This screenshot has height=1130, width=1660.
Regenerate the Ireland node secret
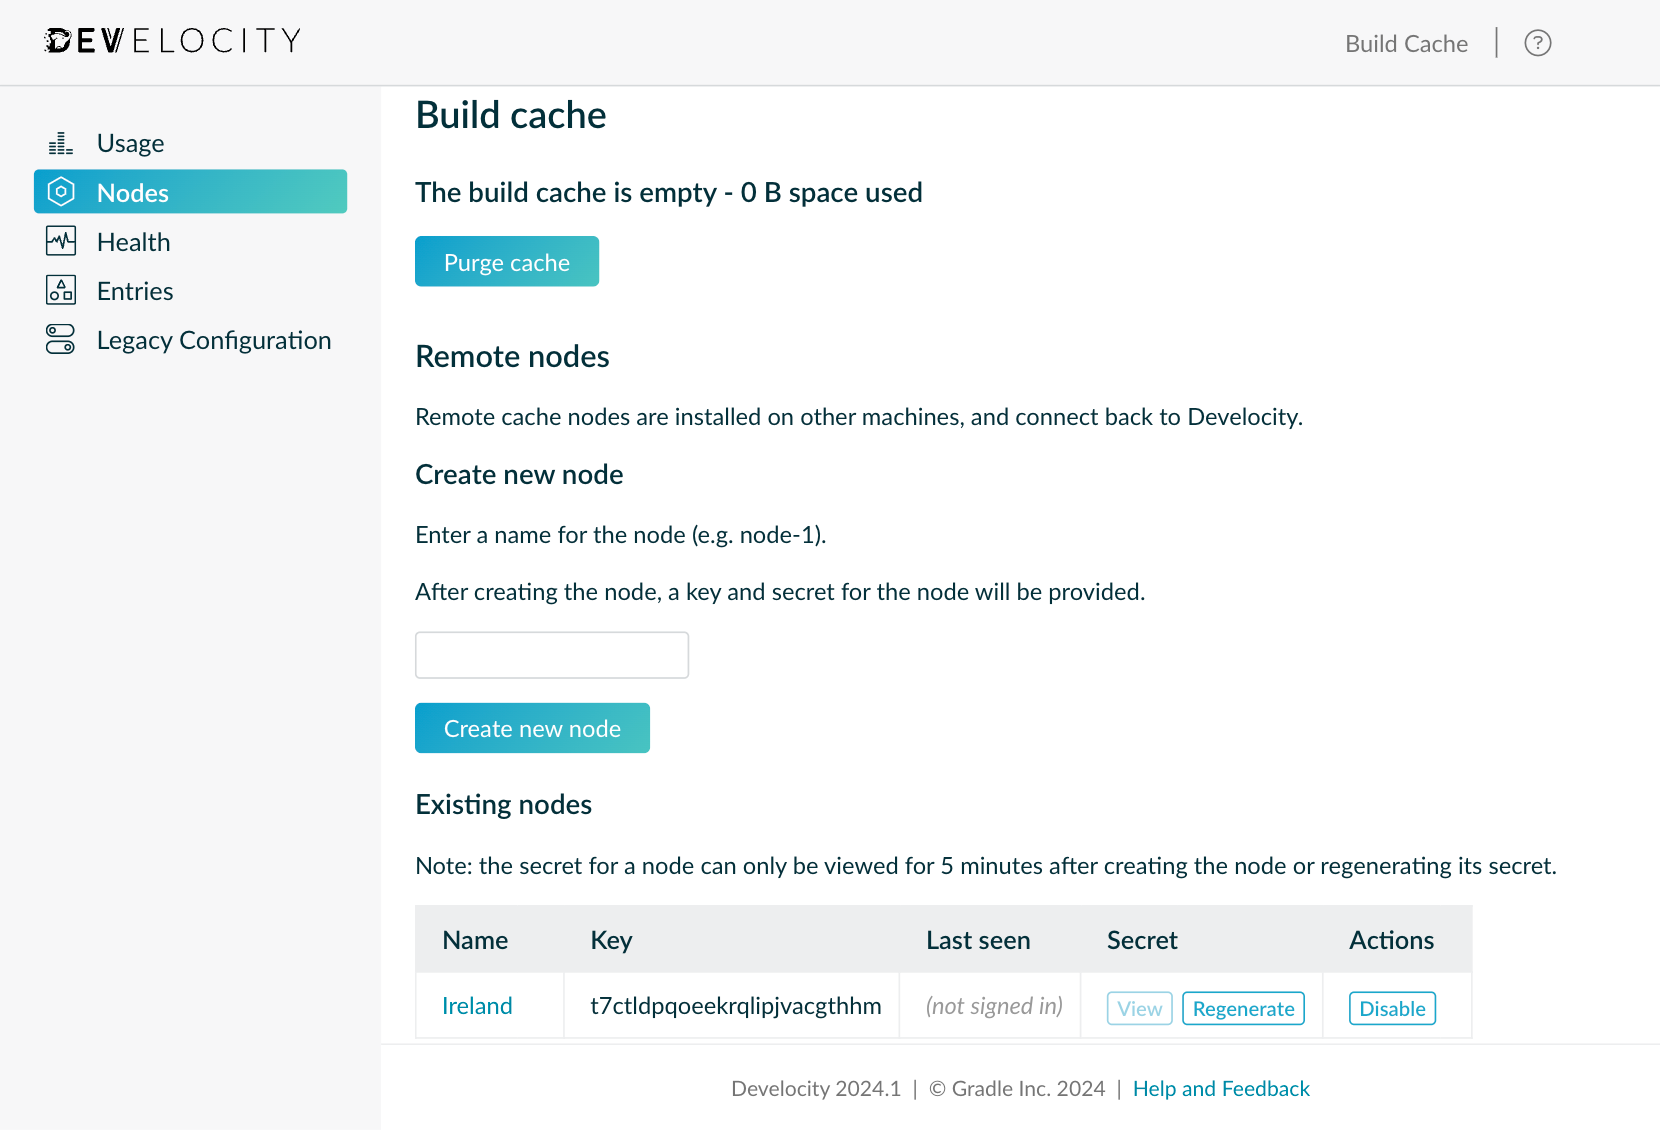coord(1243,1008)
